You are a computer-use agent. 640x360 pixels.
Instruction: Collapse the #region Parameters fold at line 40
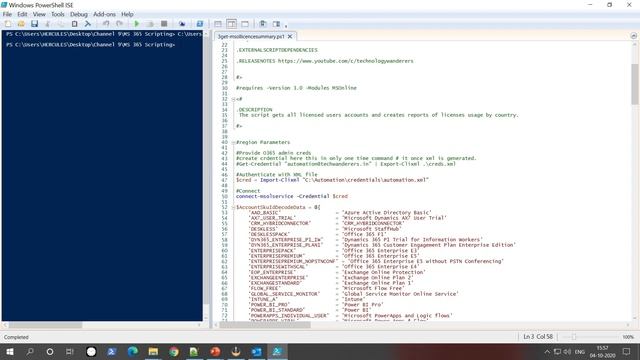(233, 142)
